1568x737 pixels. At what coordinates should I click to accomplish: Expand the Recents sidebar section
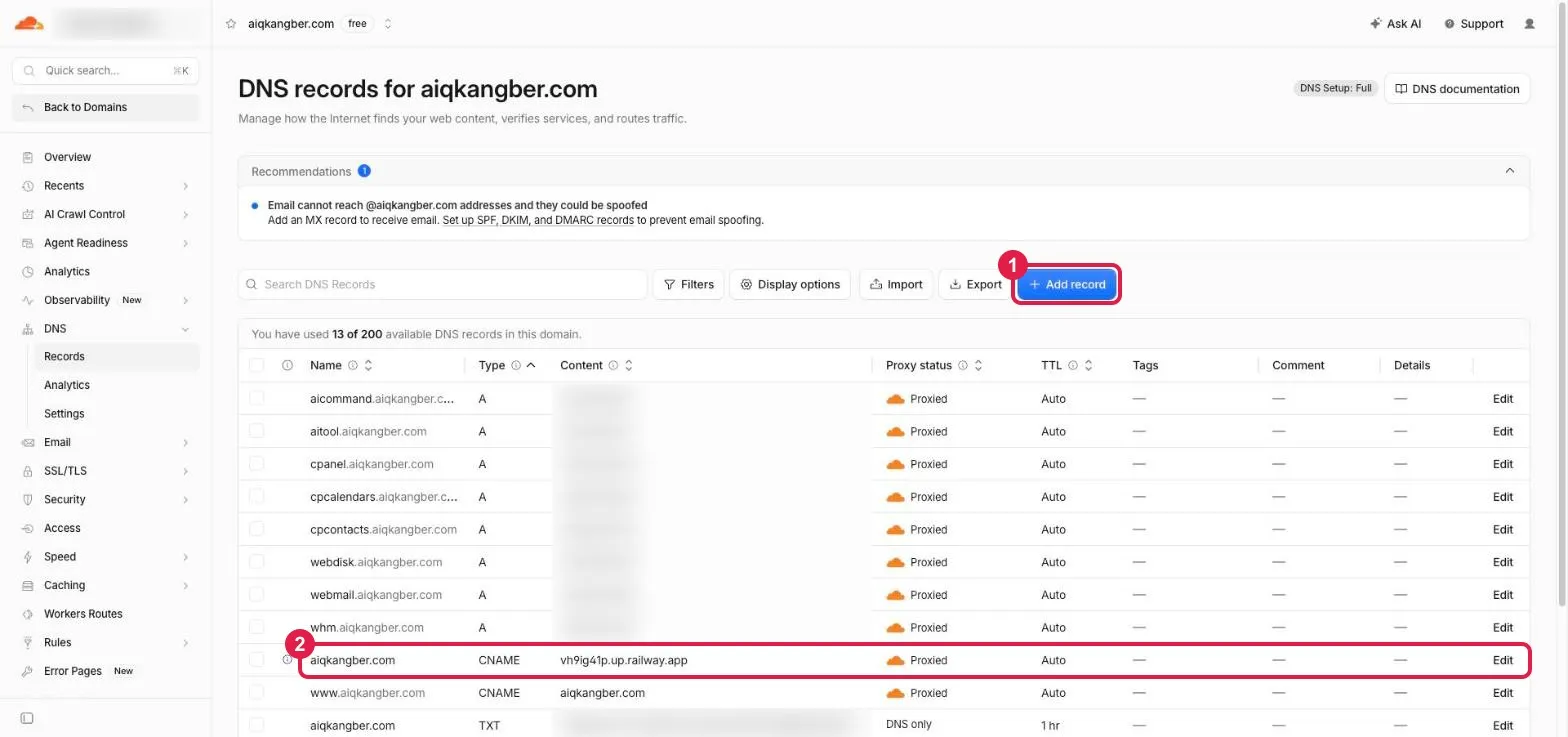(186, 186)
